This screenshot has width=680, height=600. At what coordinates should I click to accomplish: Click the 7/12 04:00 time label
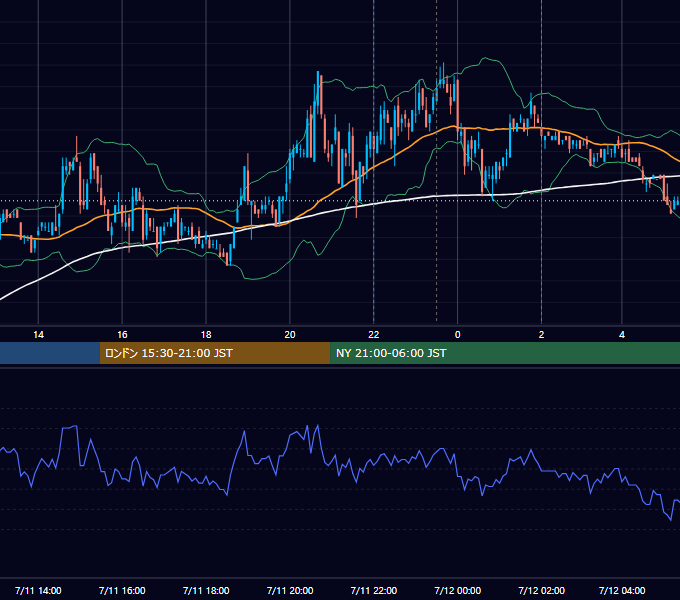[622, 590]
